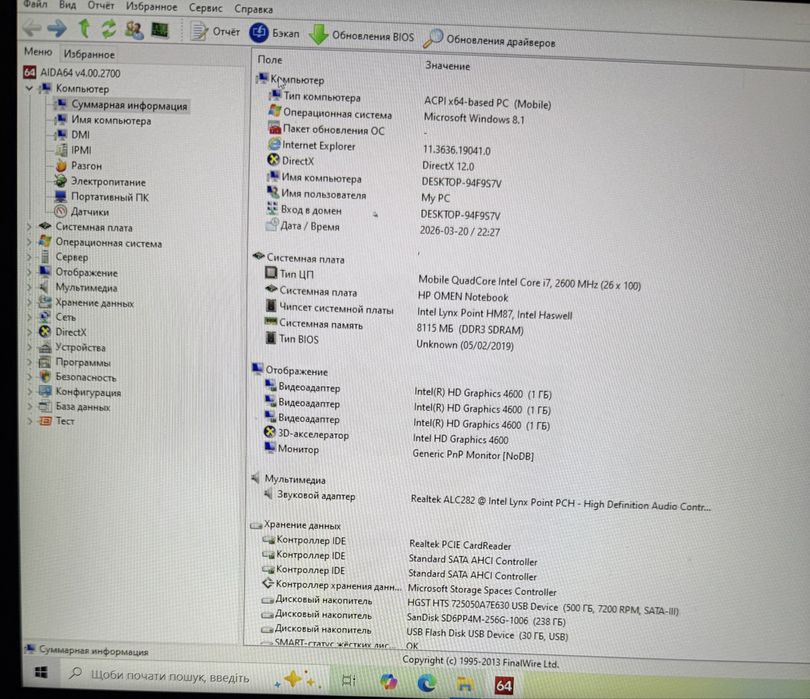Expand the Сеть tree node
Viewport: 810px width, 699px height.
coord(29,317)
